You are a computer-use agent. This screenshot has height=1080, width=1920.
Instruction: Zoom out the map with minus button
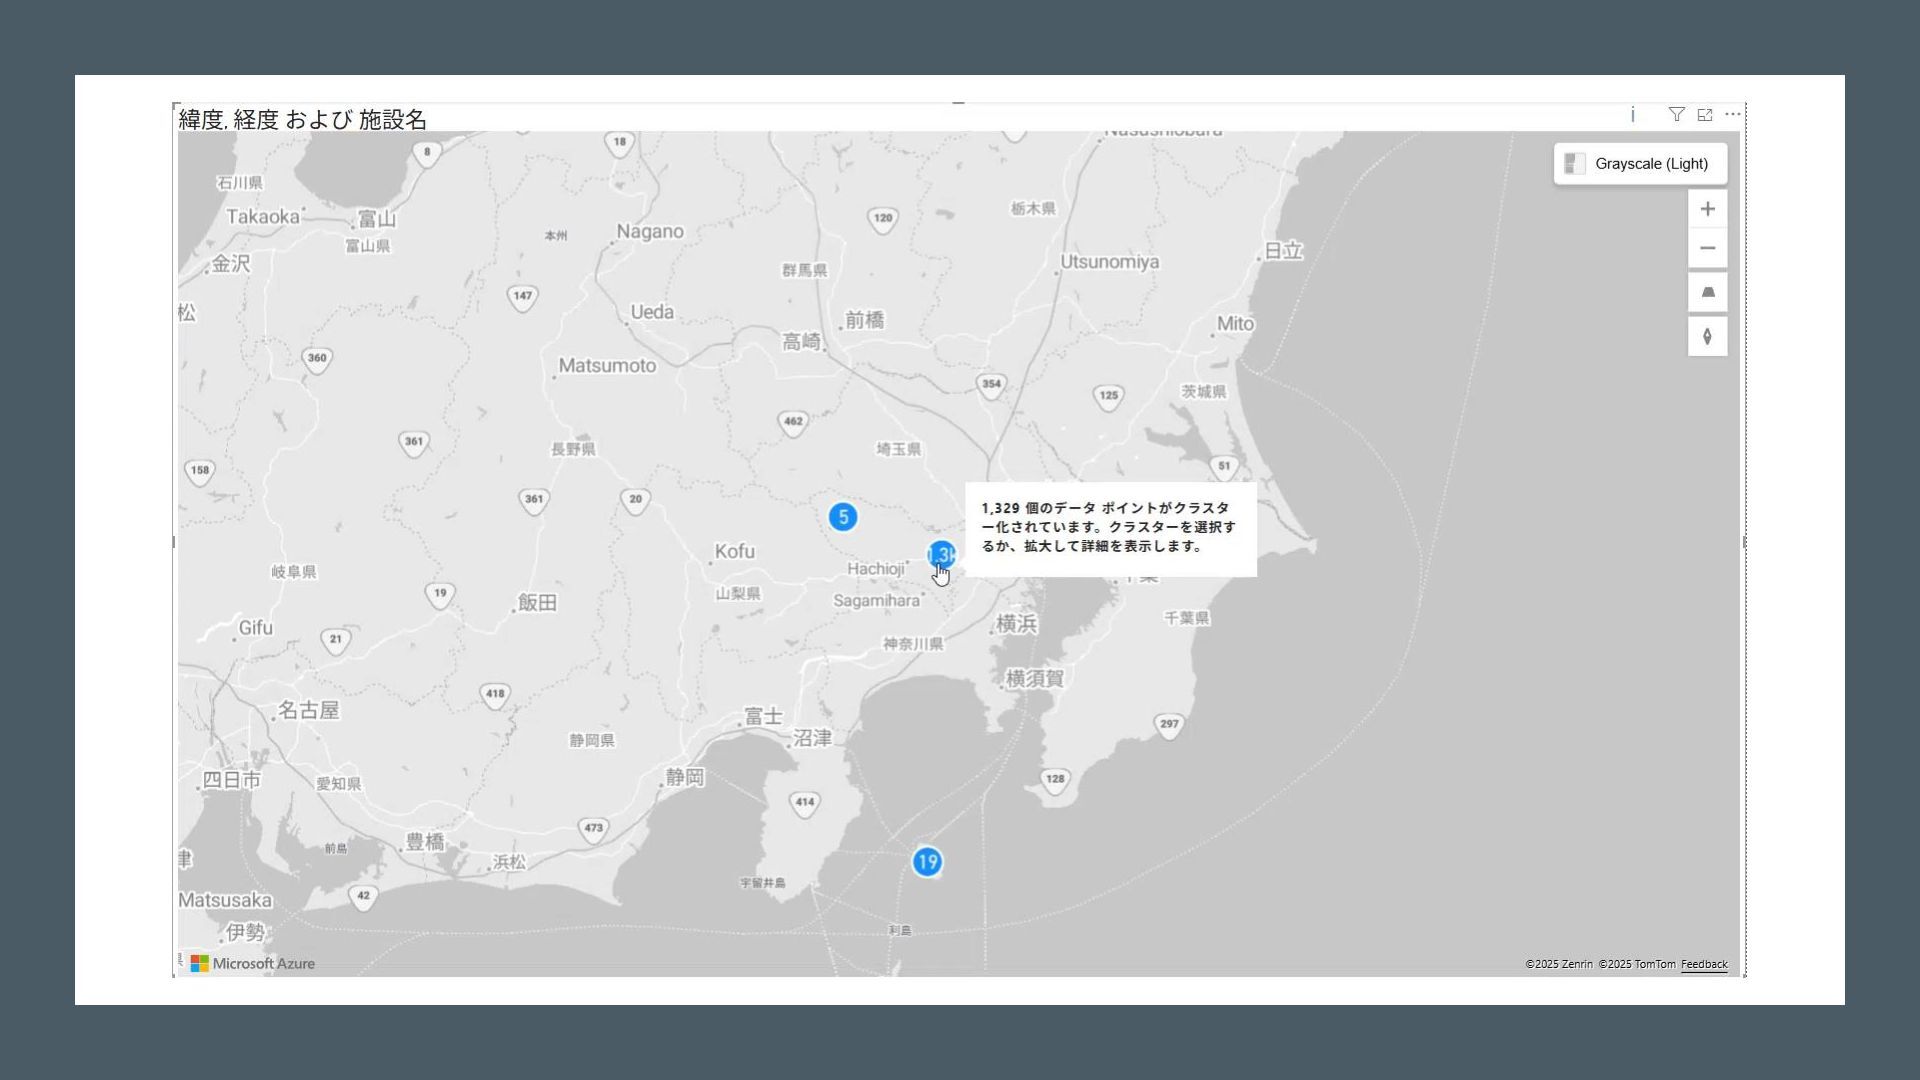(1707, 248)
